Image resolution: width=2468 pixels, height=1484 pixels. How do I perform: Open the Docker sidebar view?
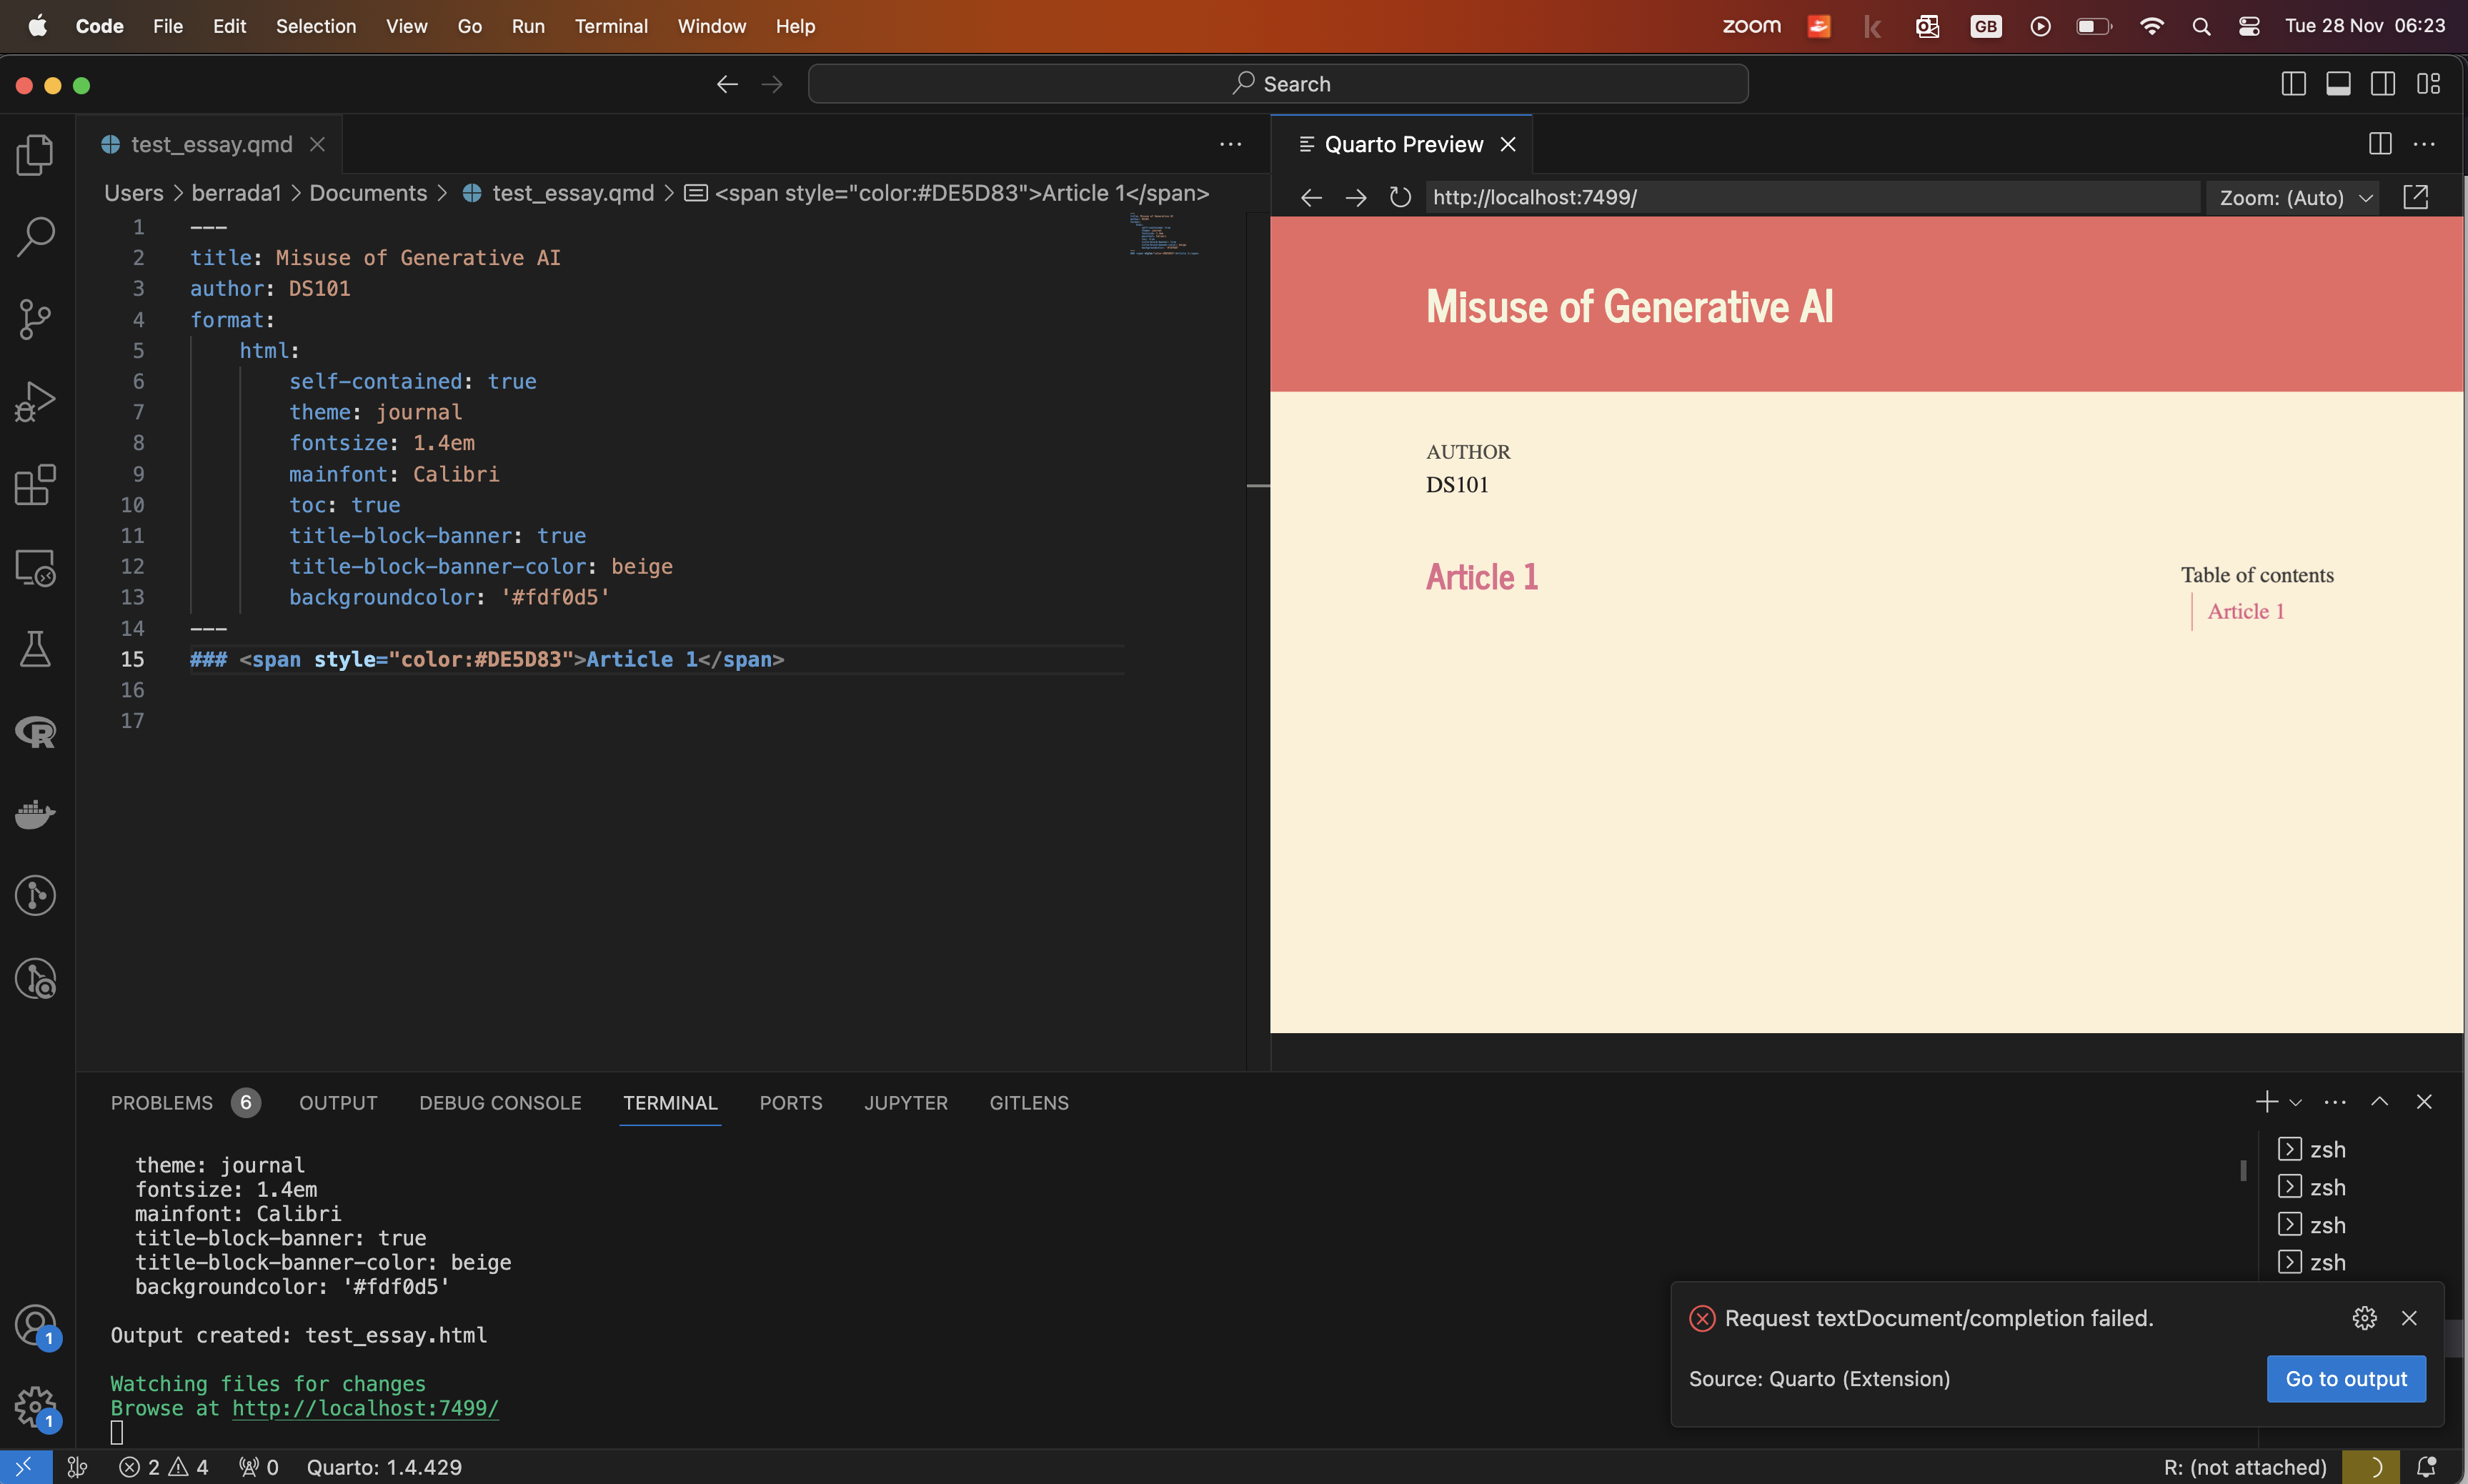pyautogui.click(x=35, y=814)
